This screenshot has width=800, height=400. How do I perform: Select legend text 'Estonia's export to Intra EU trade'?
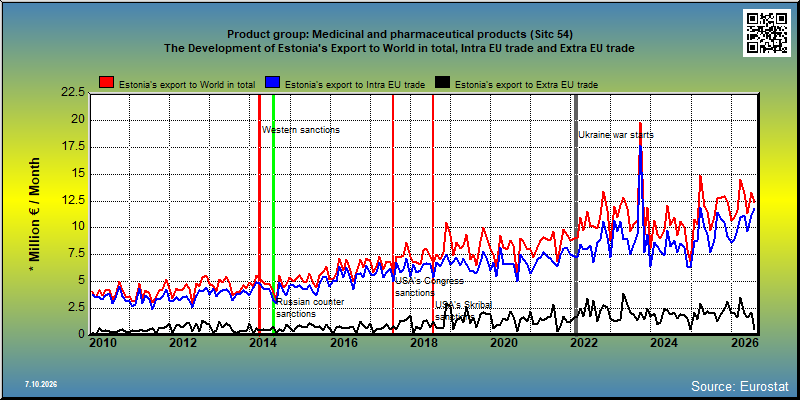[355, 85]
